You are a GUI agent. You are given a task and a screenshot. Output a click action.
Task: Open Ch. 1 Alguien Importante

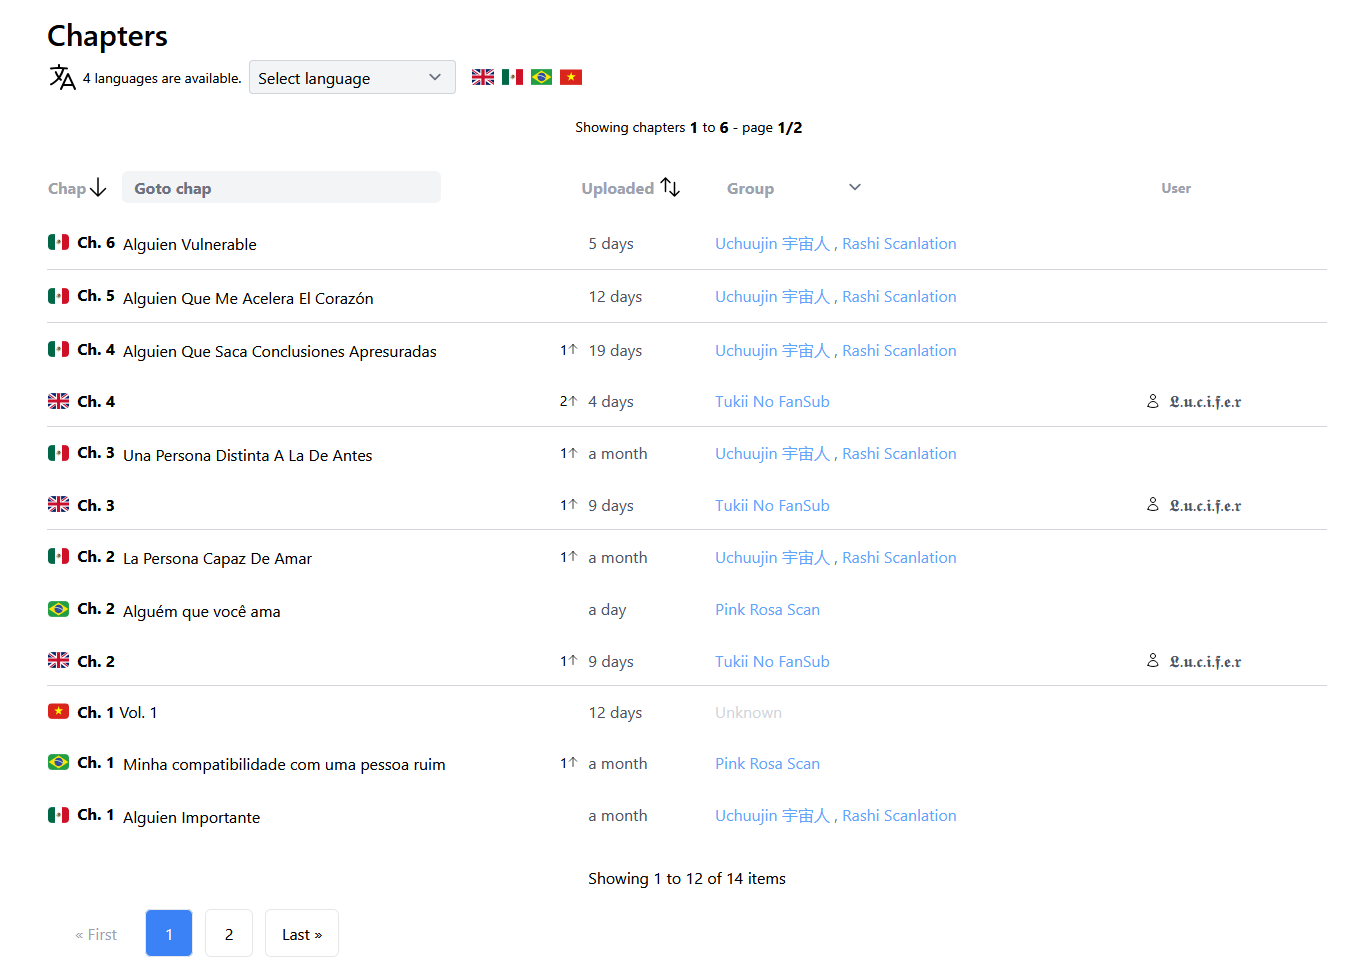click(169, 816)
